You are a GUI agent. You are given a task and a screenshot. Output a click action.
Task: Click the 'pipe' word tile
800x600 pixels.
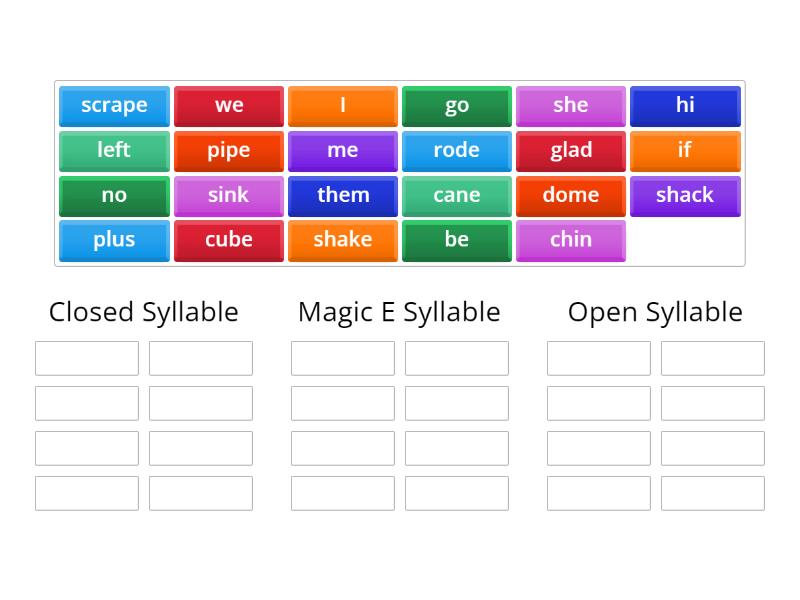(x=228, y=150)
